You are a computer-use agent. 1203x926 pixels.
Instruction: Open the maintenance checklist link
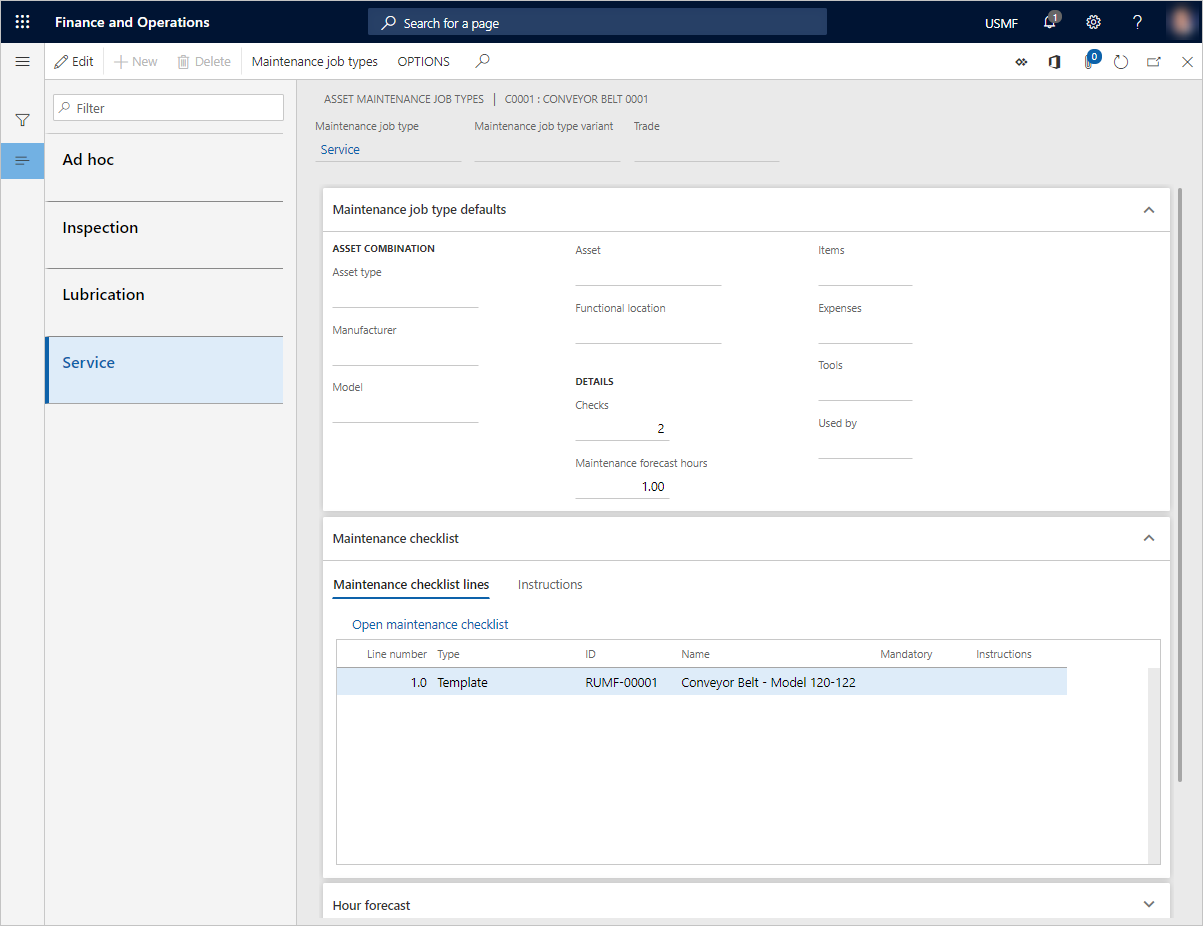click(x=430, y=624)
